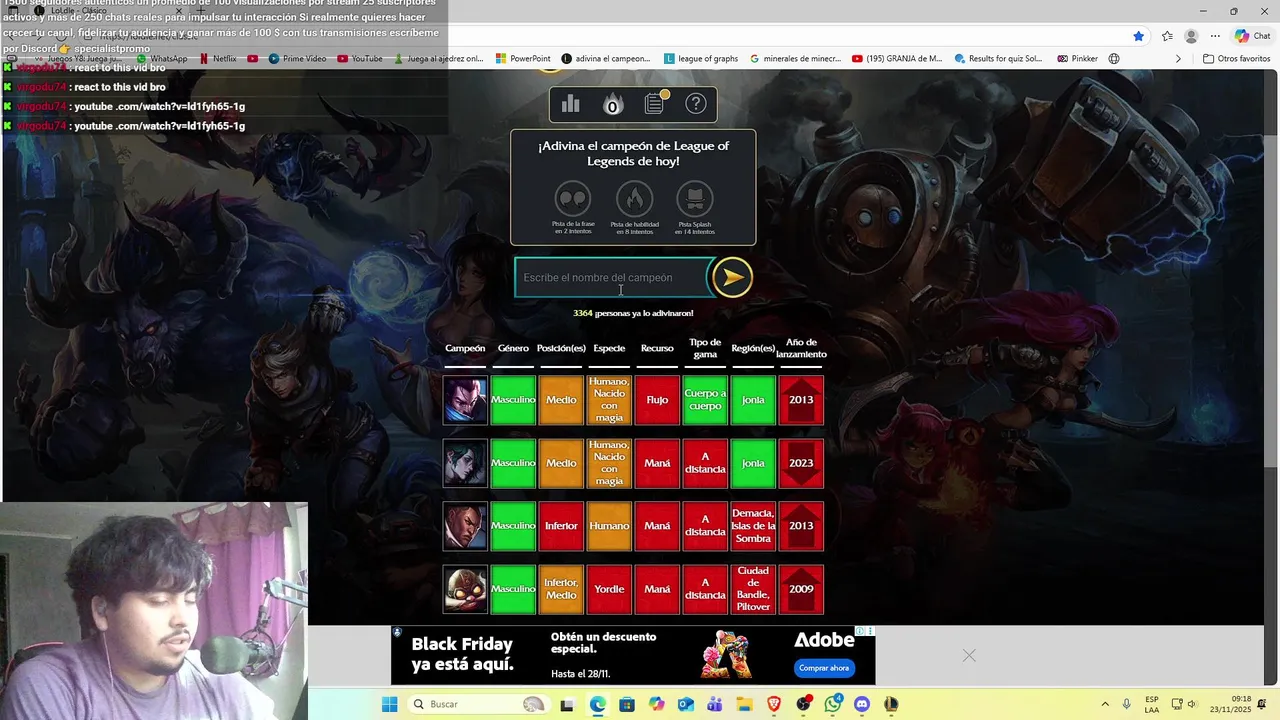Click the 'Demacia, Islas de la Sombra' cell
The height and width of the screenshot is (720, 1280).
point(753,526)
